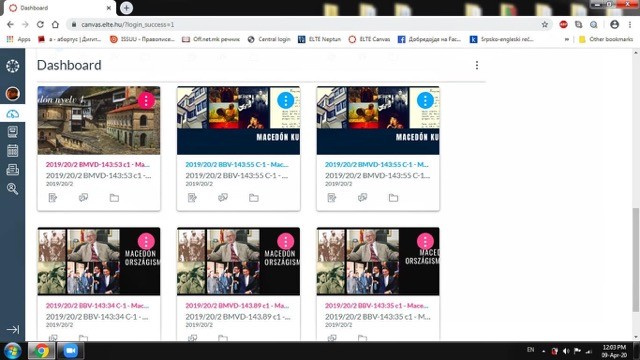Open Files folder icon on BMVD-143:55 card
This screenshot has height=360, width=640.
(393, 198)
